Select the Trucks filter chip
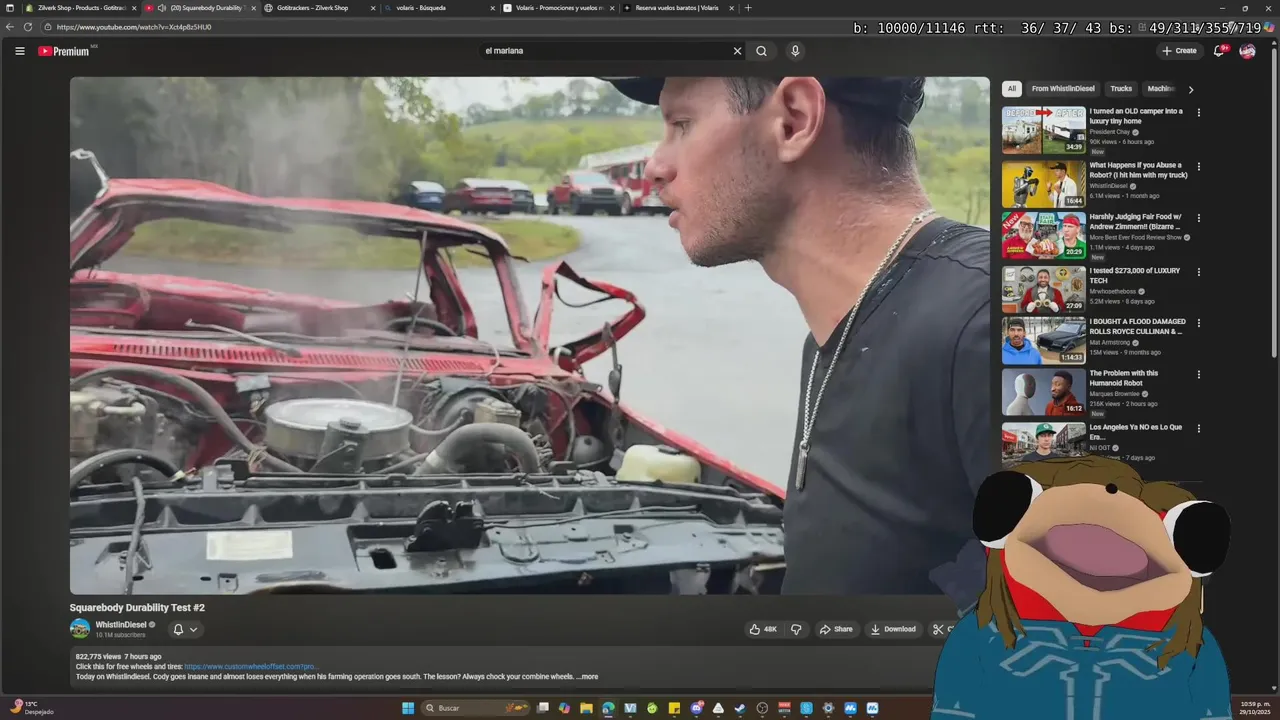The image size is (1280, 720). 1121,89
